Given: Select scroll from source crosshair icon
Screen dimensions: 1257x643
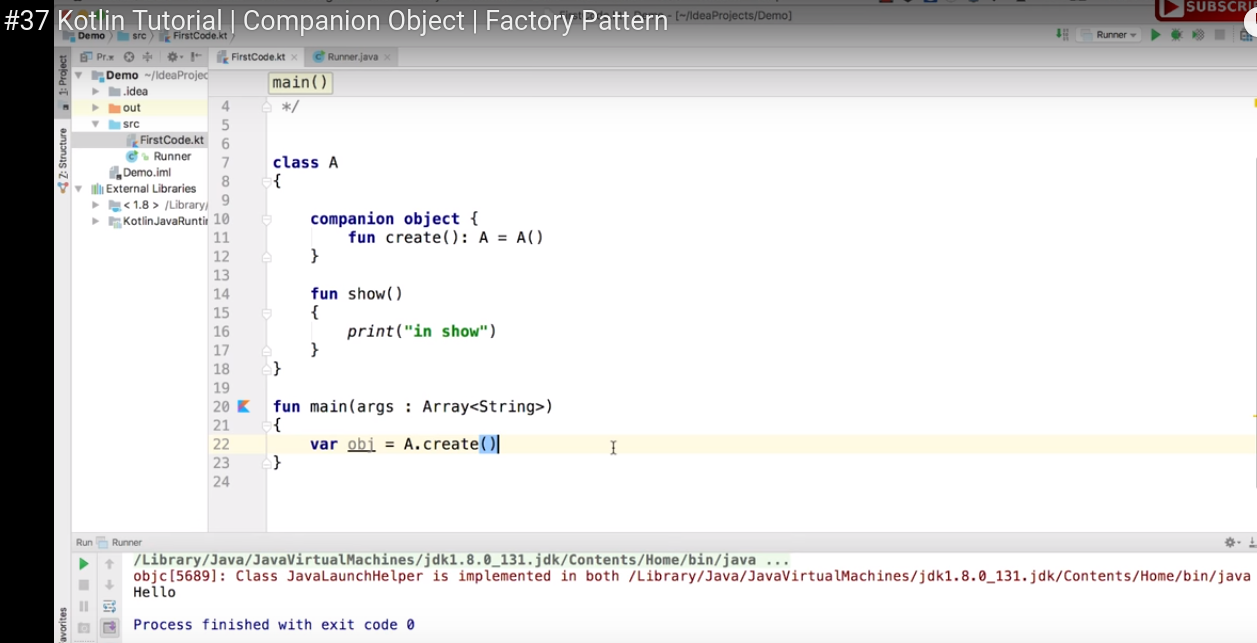Looking at the screenshot, I should click(148, 56).
